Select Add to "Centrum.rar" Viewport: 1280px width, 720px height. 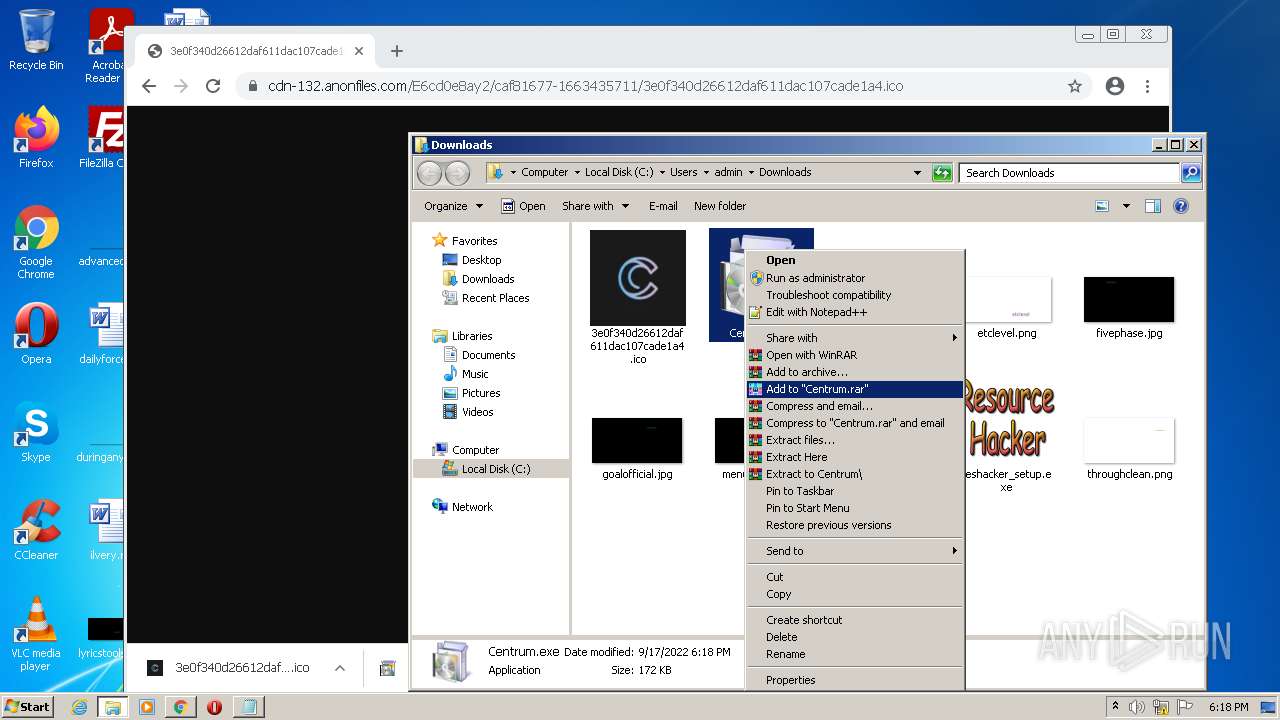855,389
